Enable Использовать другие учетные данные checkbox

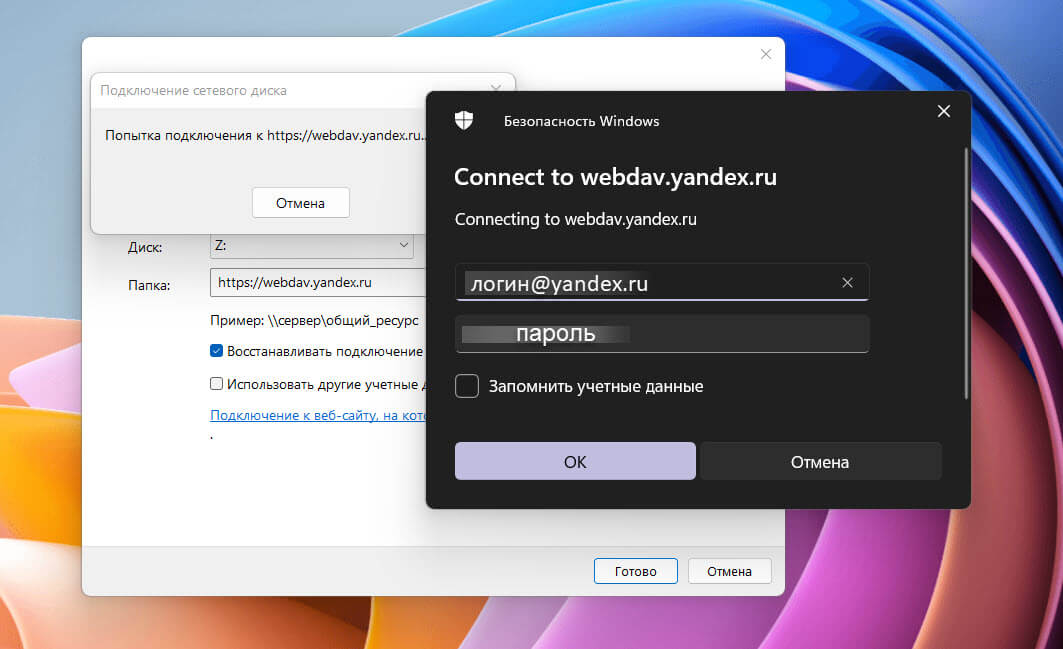pos(216,384)
